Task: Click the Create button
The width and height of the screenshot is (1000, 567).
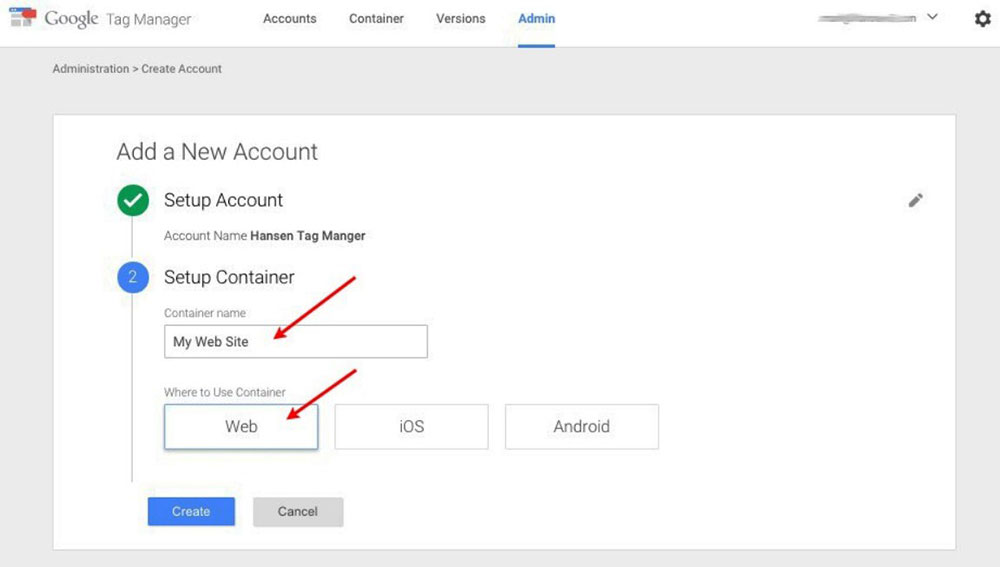Action: coord(191,512)
